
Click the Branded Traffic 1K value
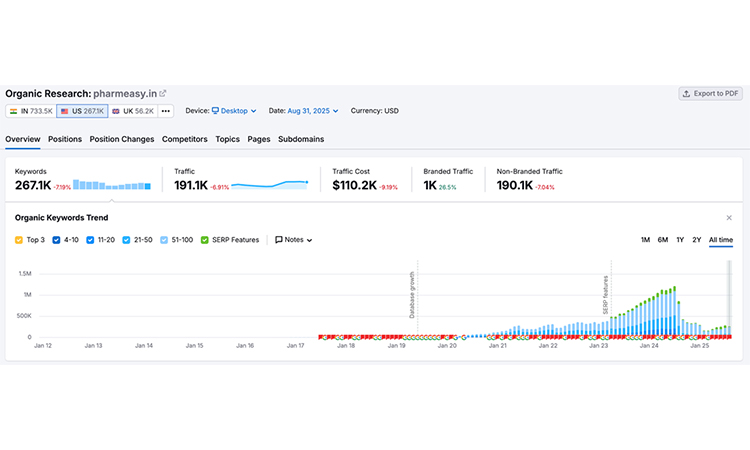(x=430, y=185)
